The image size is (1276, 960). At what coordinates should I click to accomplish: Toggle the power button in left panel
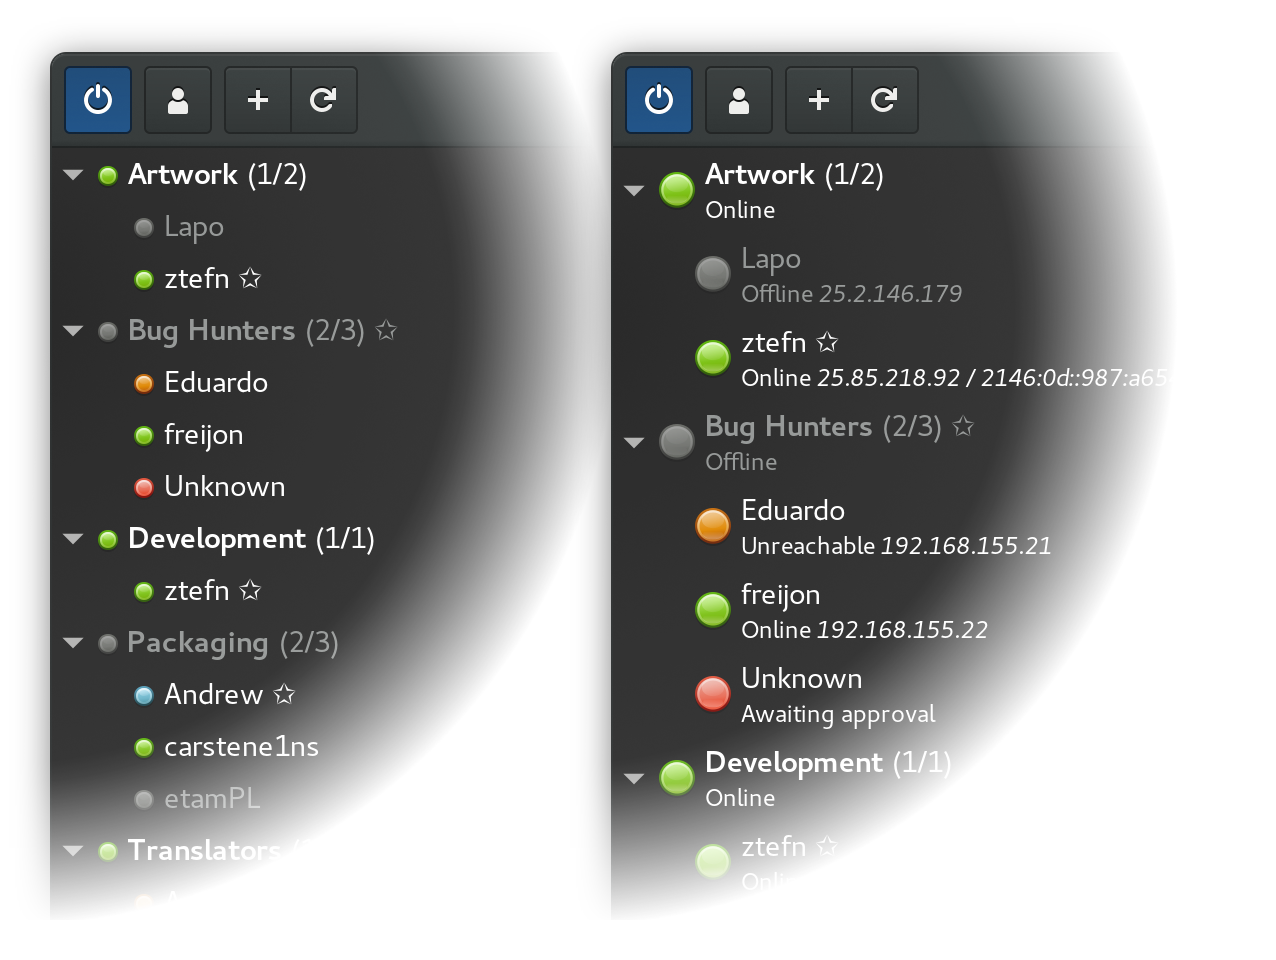point(98,100)
